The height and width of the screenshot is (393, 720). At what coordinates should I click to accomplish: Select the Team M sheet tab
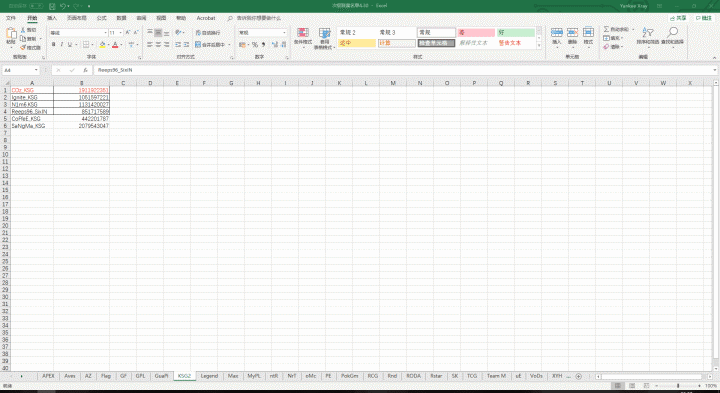[496, 376]
